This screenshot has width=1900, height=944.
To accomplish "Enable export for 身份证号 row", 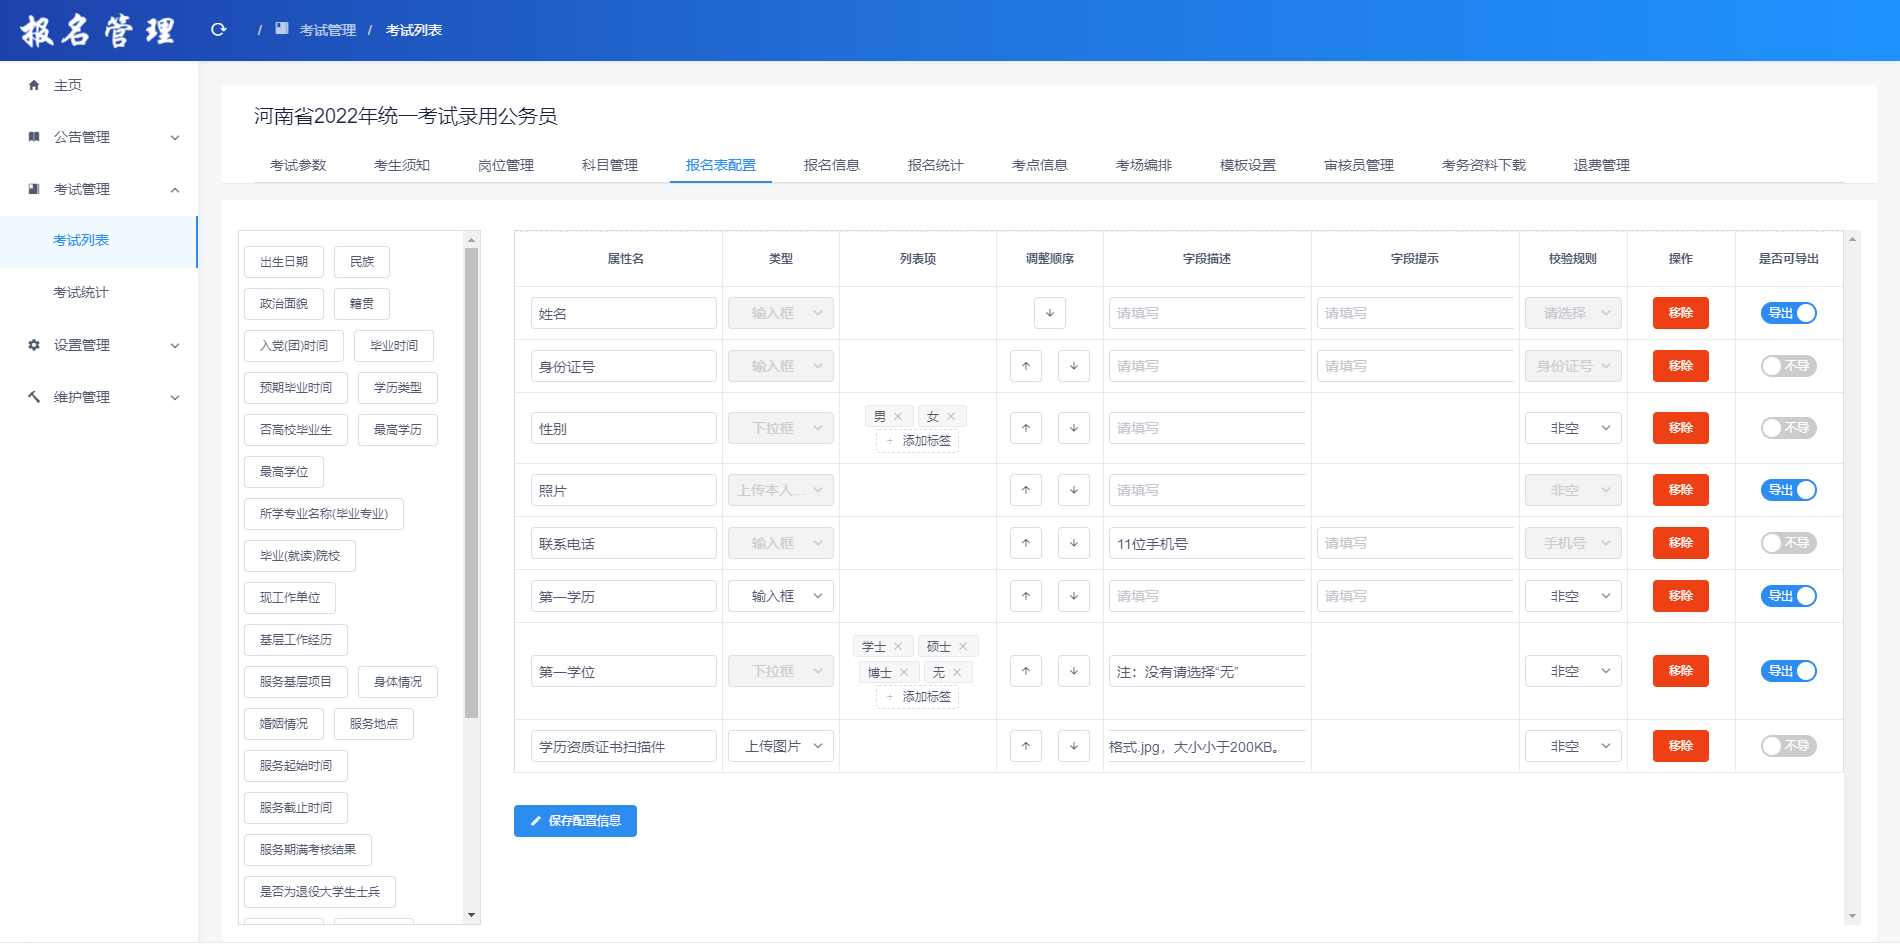I will [x=1788, y=366].
